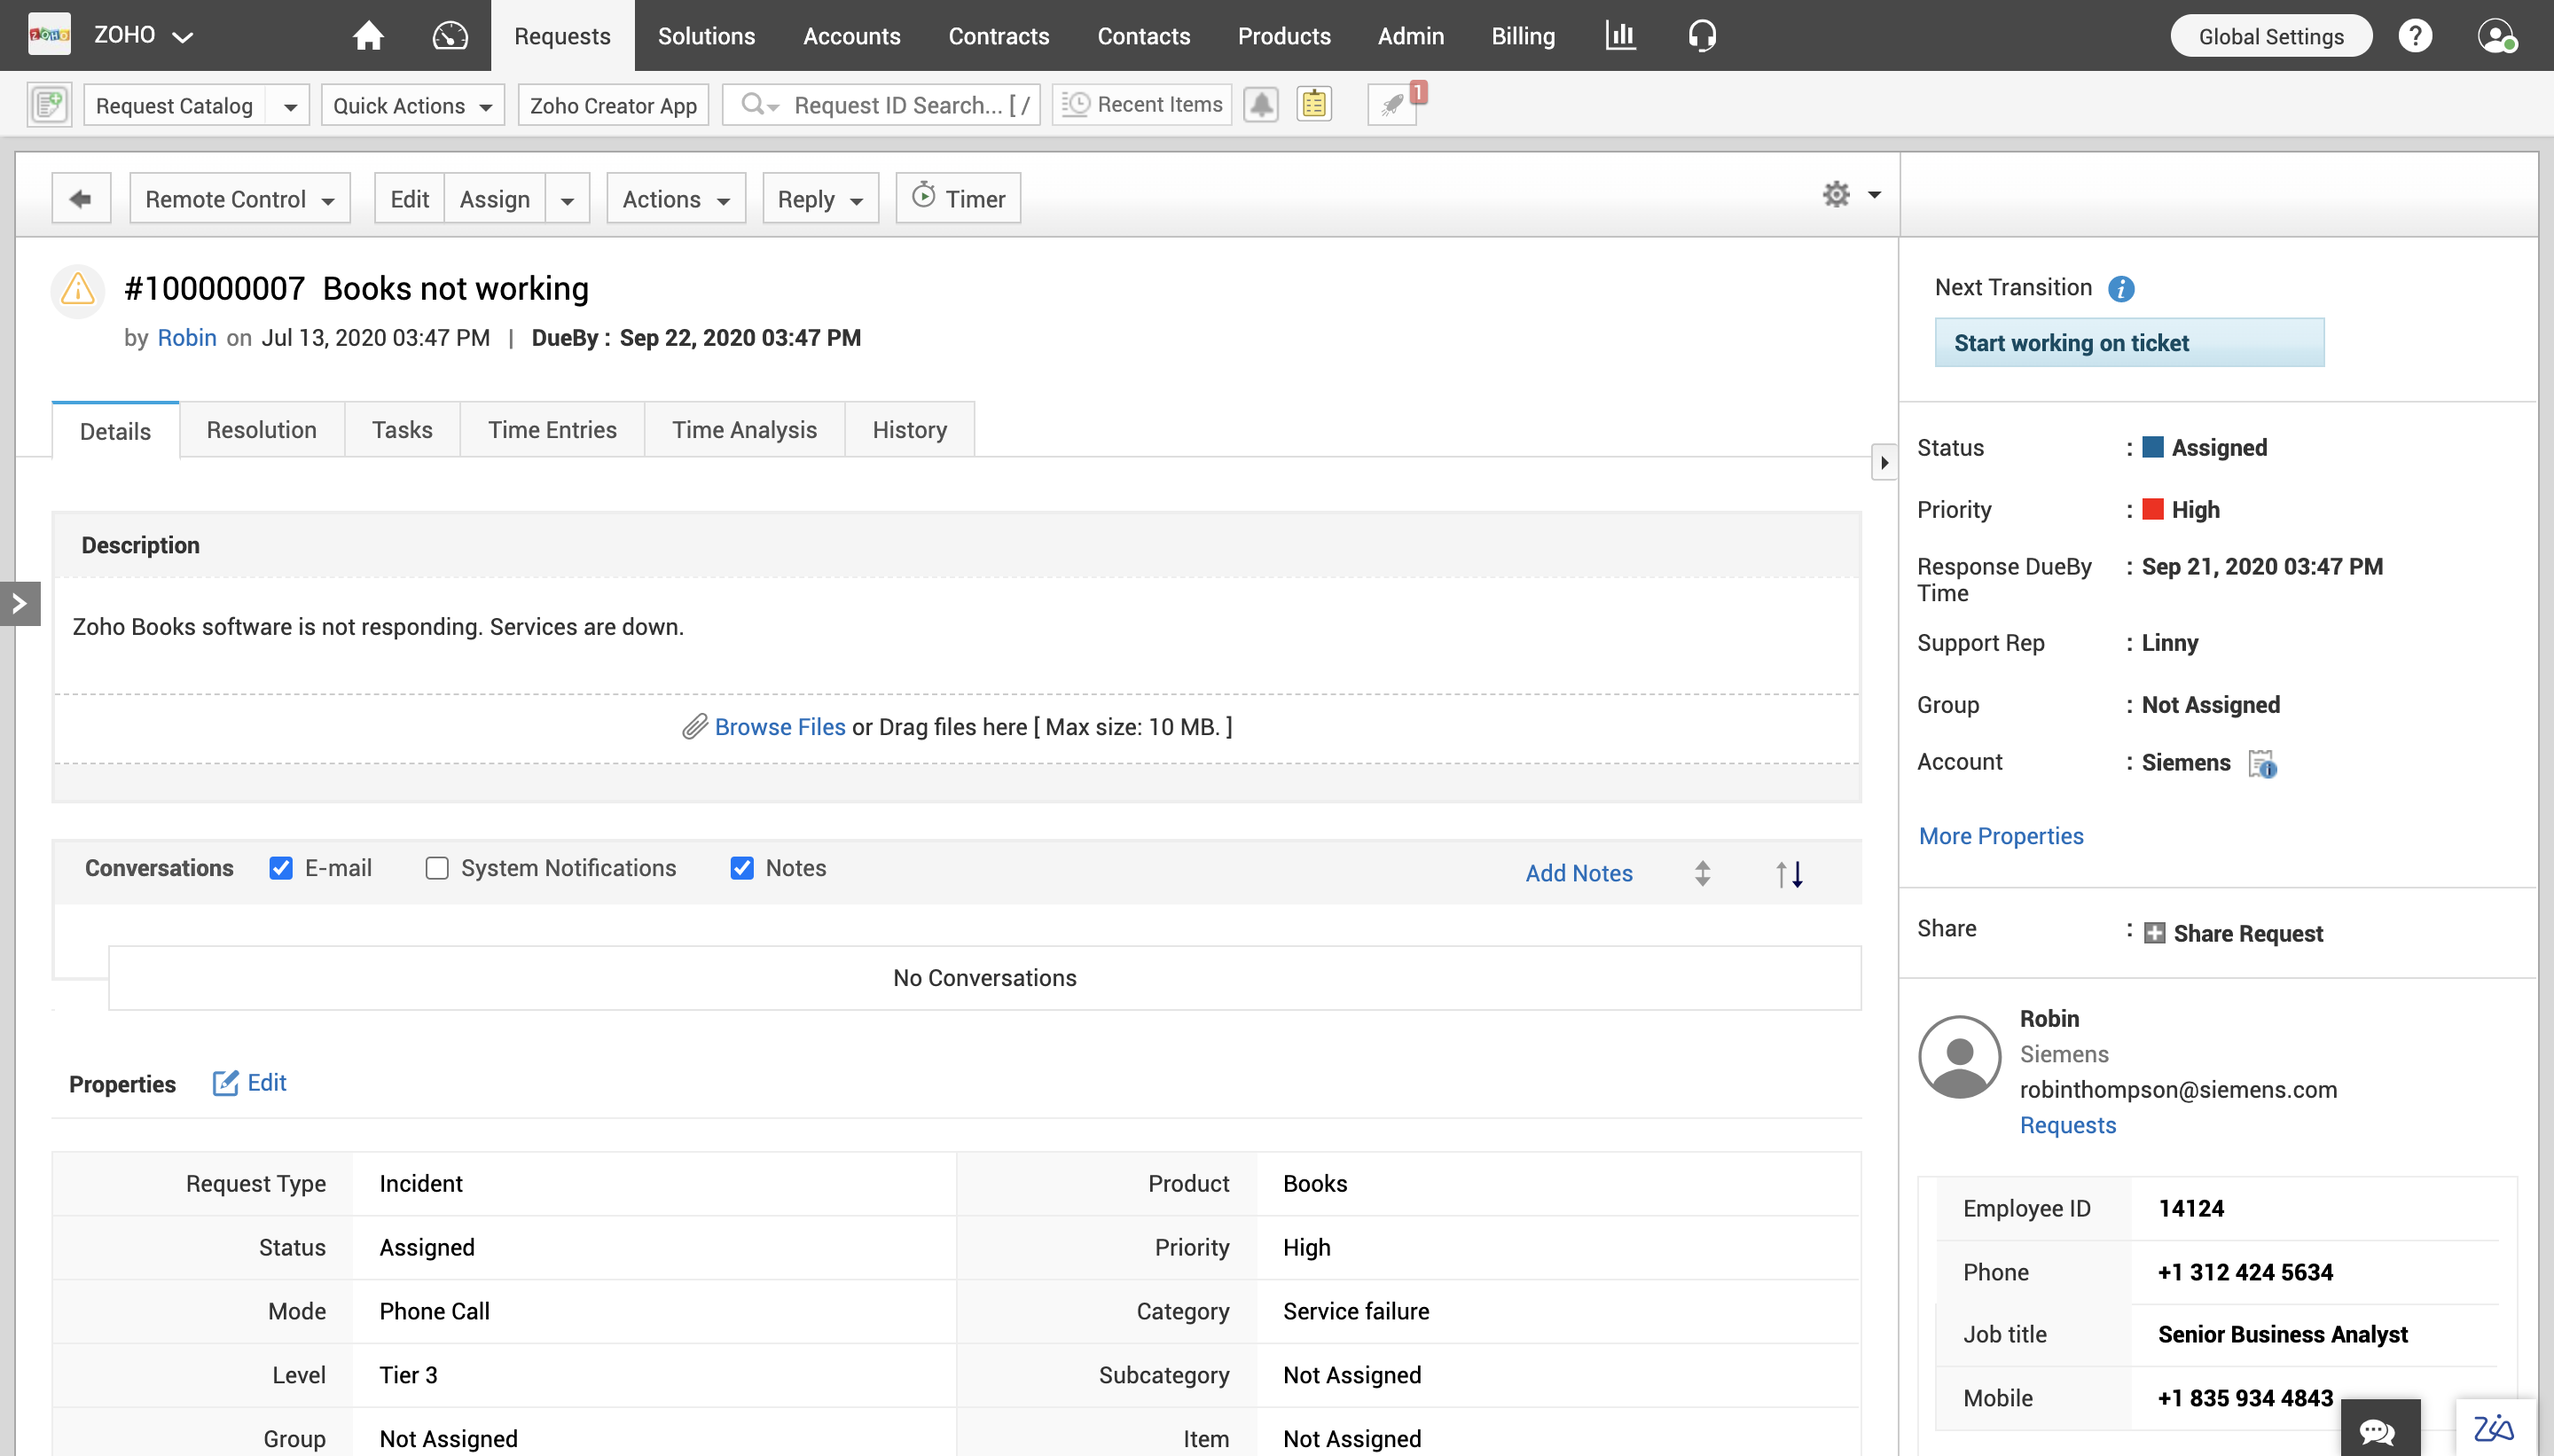Image resolution: width=2554 pixels, height=1456 pixels.
Task: Click the warning triangle icon on ticket
Action: (x=81, y=289)
